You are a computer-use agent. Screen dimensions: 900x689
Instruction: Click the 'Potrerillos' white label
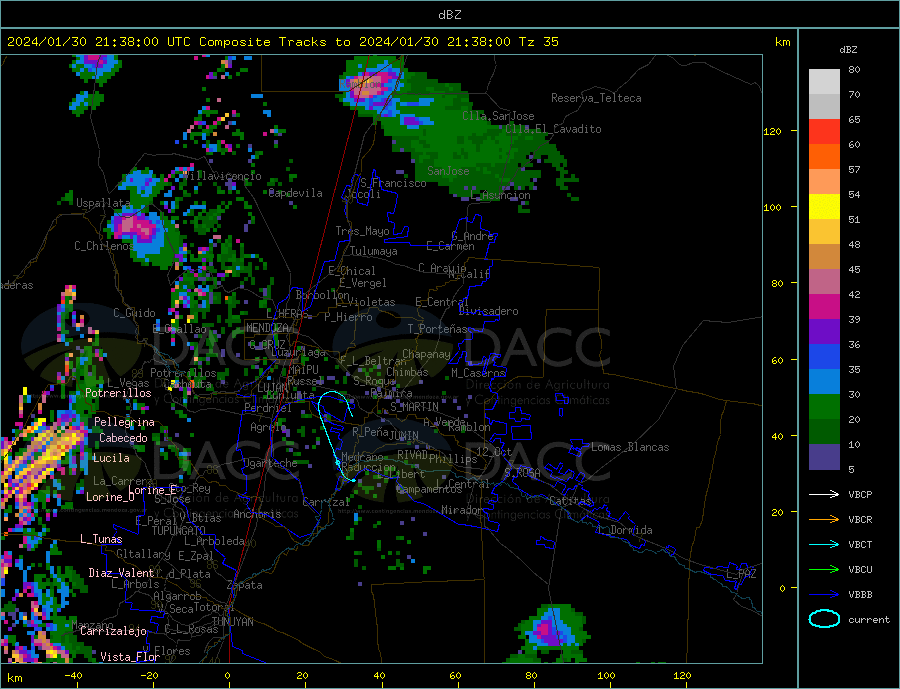tap(118, 393)
